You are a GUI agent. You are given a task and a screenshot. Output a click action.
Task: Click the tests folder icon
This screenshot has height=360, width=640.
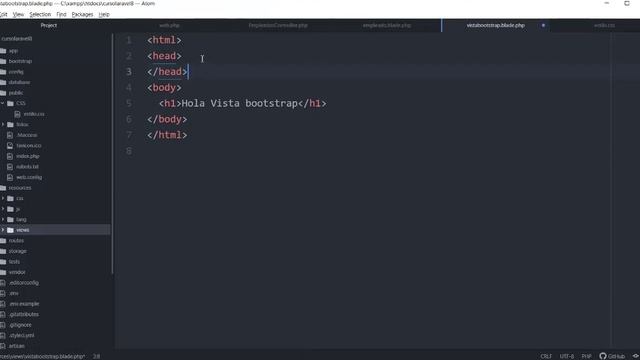(3, 262)
